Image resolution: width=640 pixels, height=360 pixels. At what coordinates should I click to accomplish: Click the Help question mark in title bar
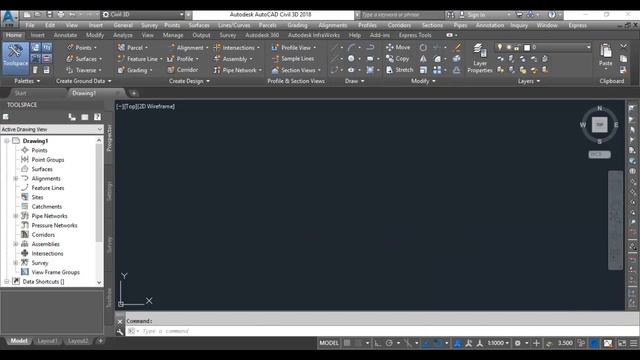click(x=552, y=15)
